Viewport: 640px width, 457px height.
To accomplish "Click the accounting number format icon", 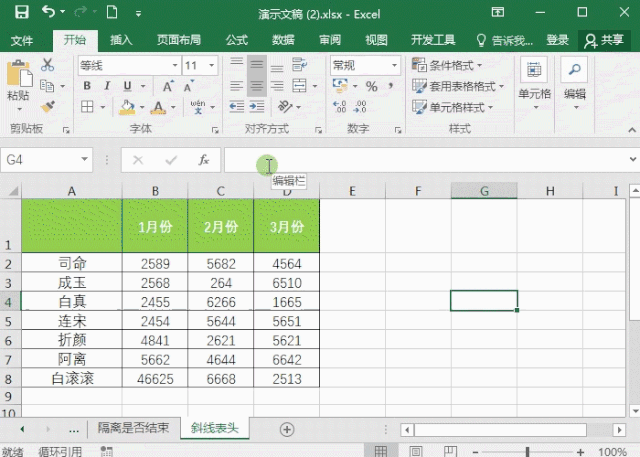I will pyautogui.click(x=340, y=85).
